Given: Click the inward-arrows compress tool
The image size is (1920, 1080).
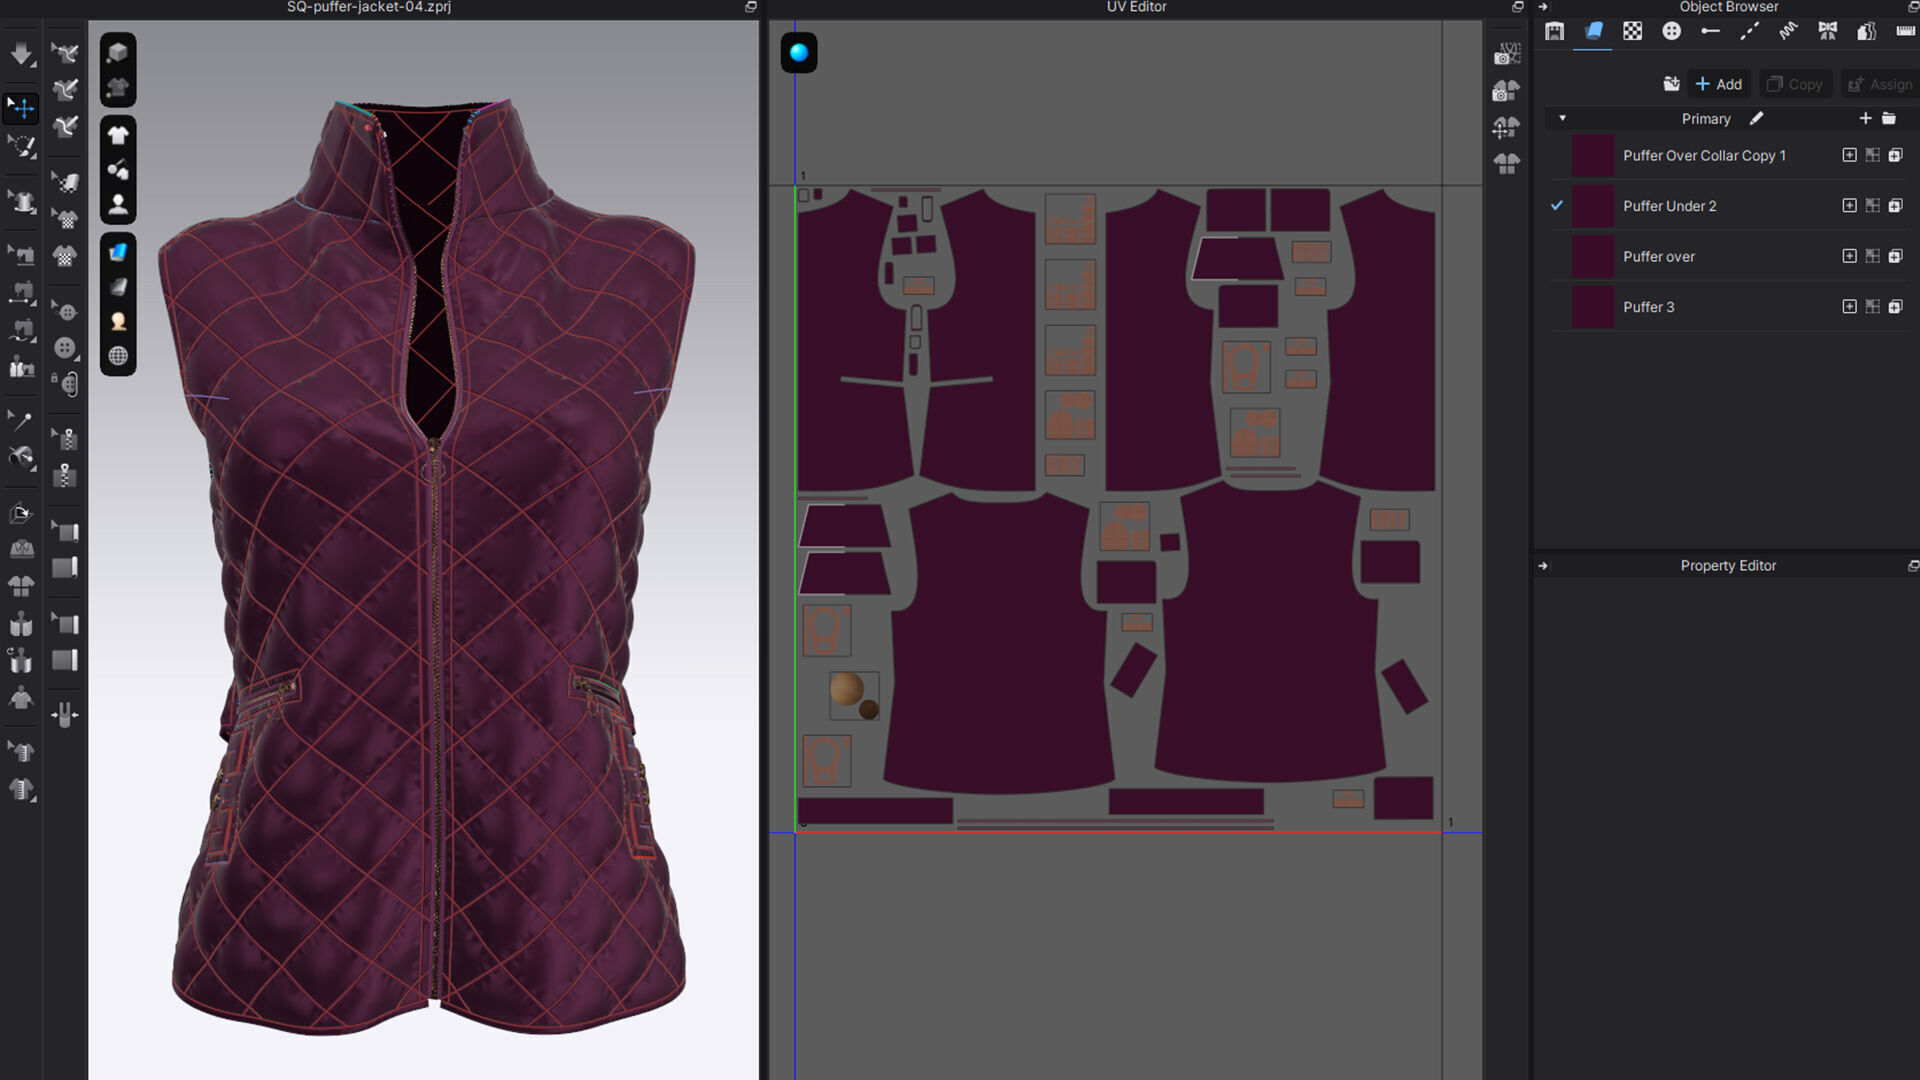Looking at the screenshot, I should (x=65, y=714).
